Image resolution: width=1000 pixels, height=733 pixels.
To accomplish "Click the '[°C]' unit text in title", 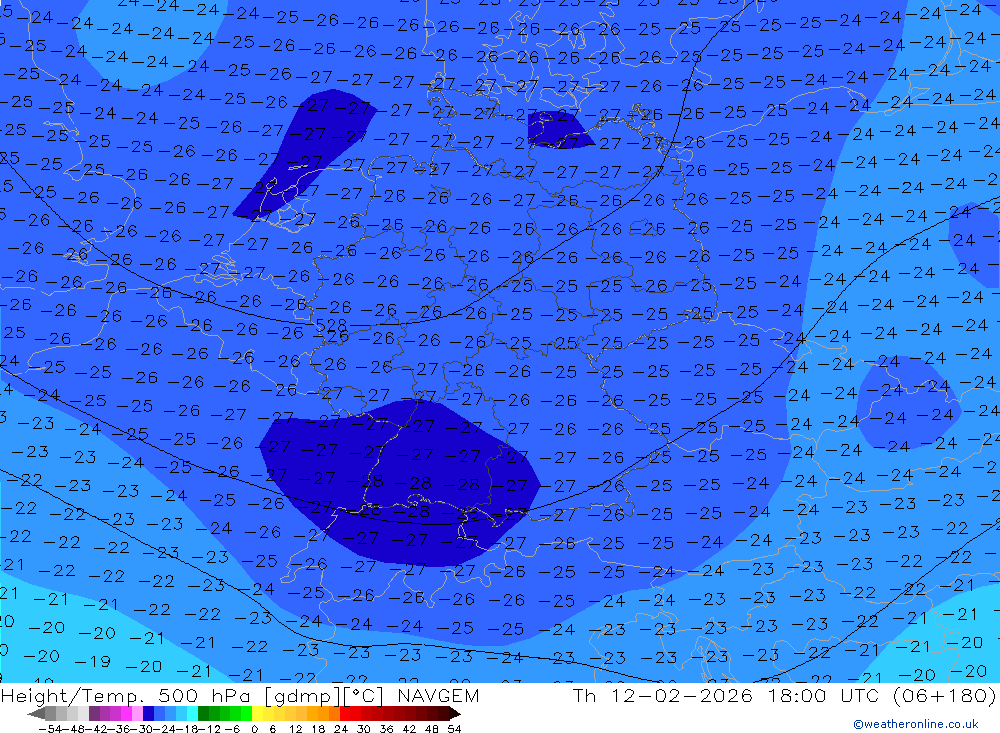I will [x=364, y=695].
